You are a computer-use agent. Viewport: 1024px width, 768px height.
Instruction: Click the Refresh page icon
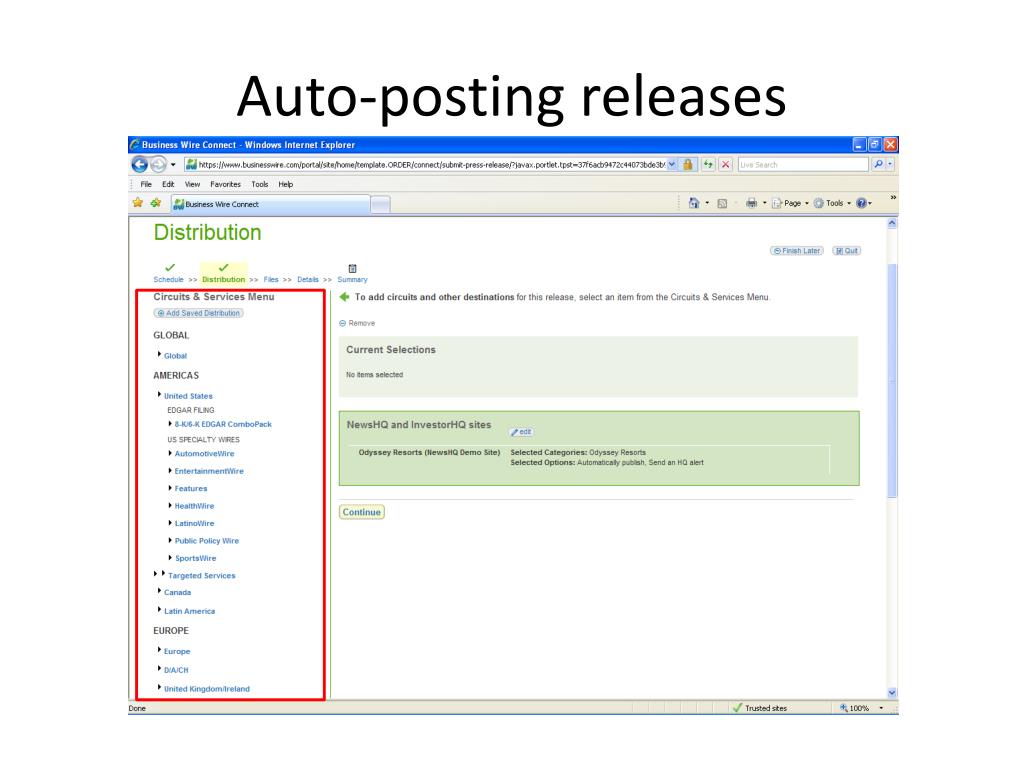coord(708,165)
